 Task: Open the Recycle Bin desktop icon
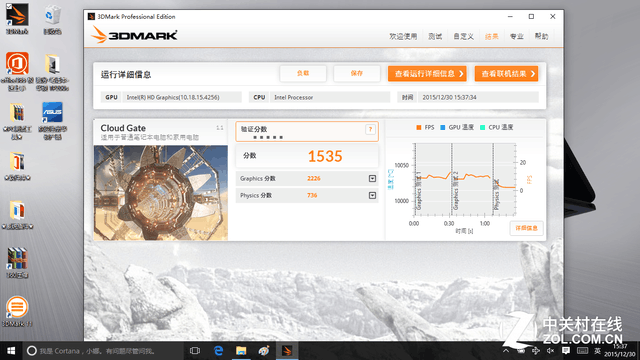(52, 18)
